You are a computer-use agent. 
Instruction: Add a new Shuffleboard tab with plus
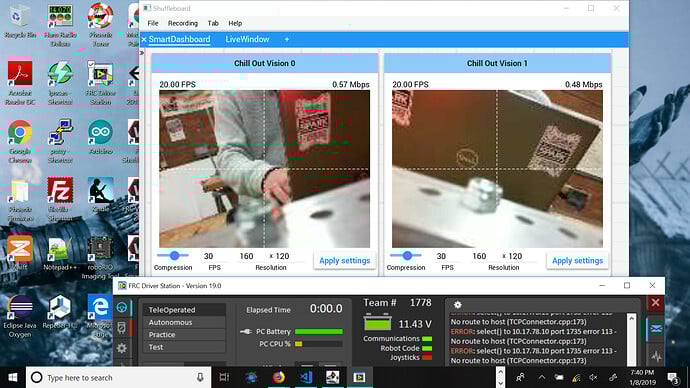coord(286,40)
